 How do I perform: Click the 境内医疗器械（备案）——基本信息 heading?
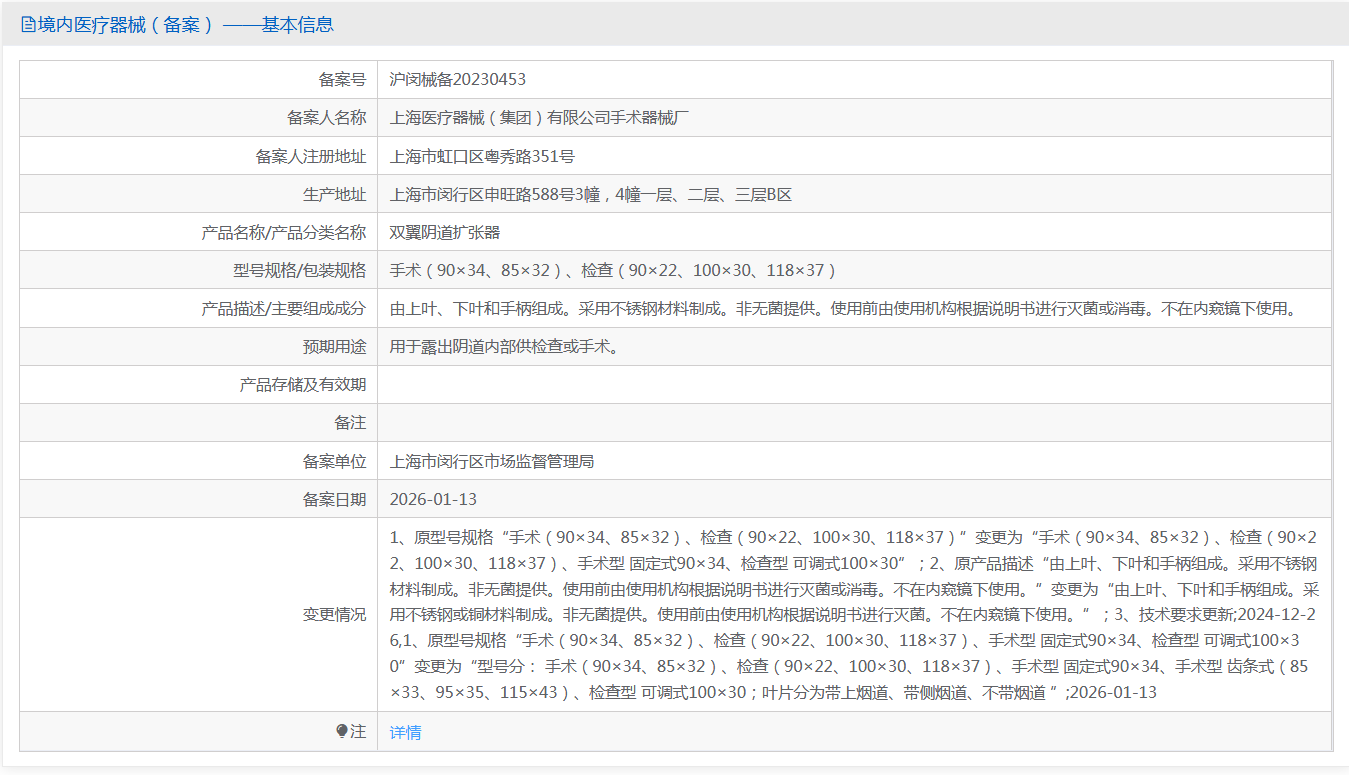coord(185,25)
